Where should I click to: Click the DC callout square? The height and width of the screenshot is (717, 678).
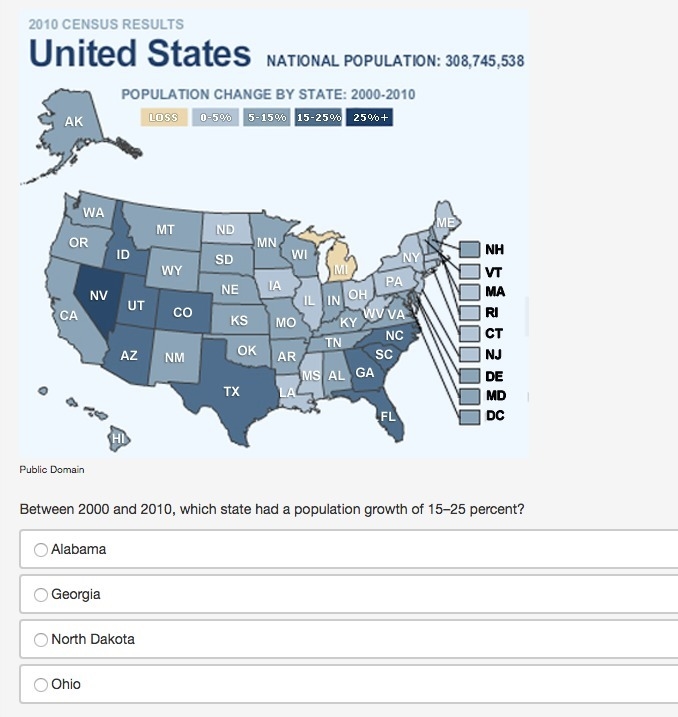[470, 417]
